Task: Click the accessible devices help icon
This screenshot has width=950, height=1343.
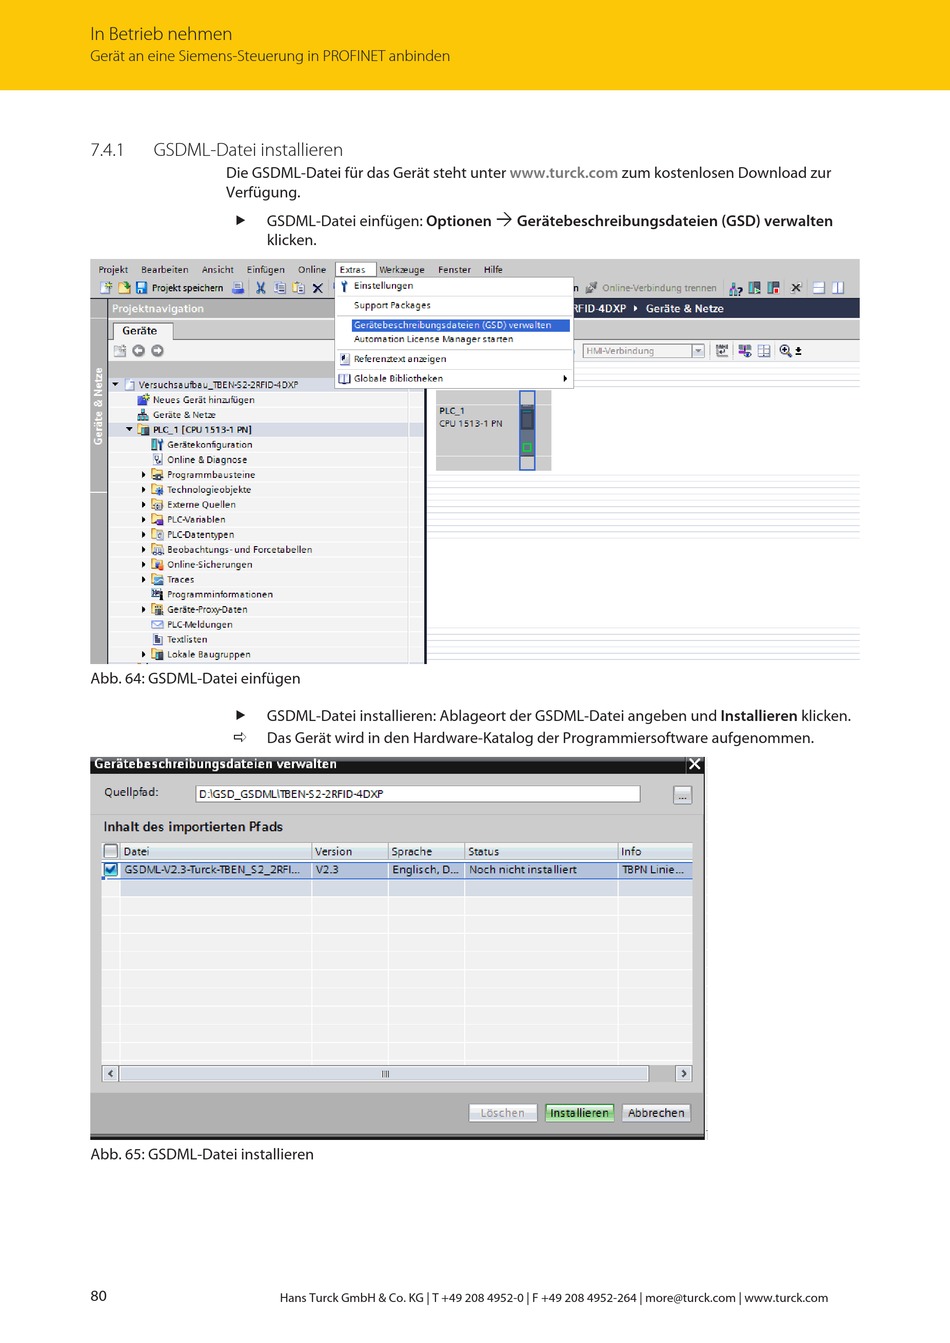Action: [x=736, y=288]
